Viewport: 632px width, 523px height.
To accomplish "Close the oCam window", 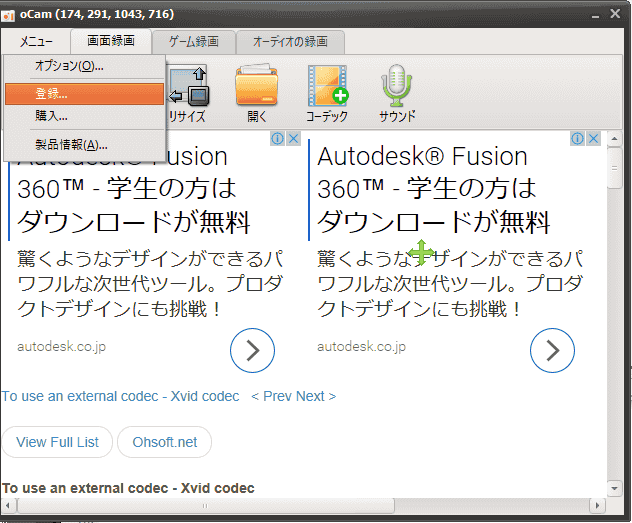I will [615, 14].
